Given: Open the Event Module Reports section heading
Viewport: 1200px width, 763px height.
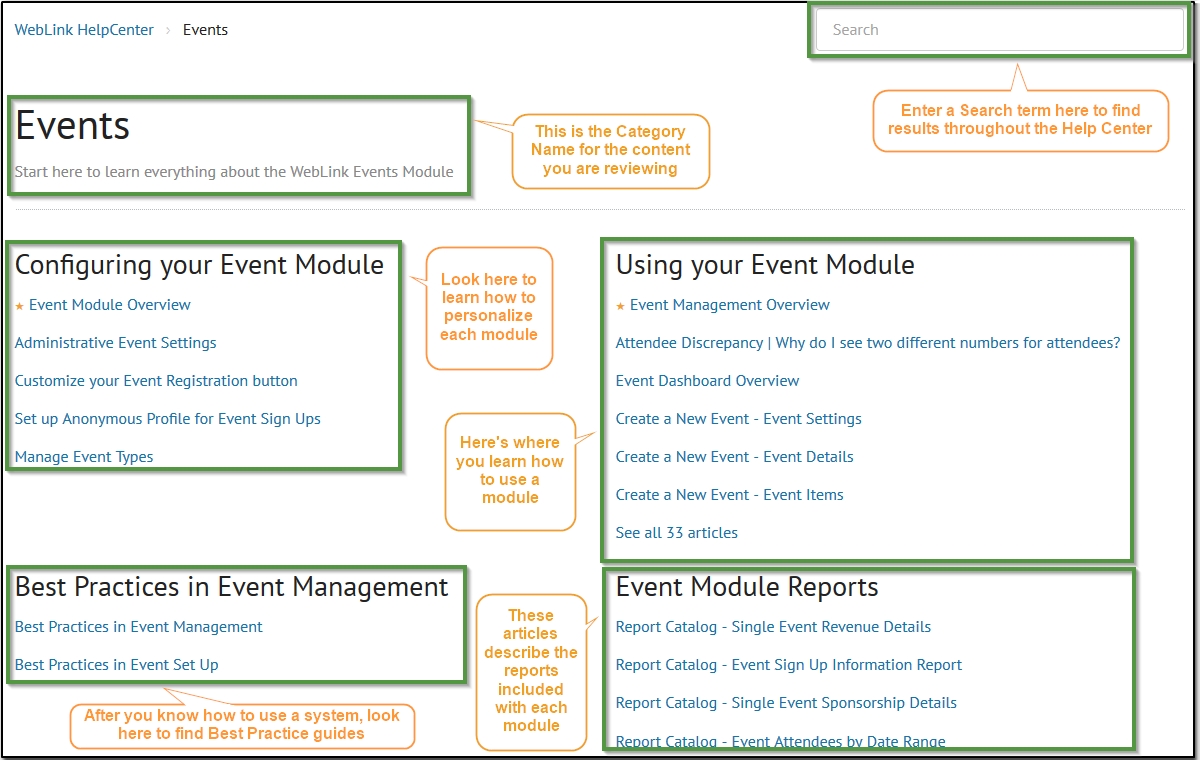Looking at the screenshot, I should click(x=747, y=587).
